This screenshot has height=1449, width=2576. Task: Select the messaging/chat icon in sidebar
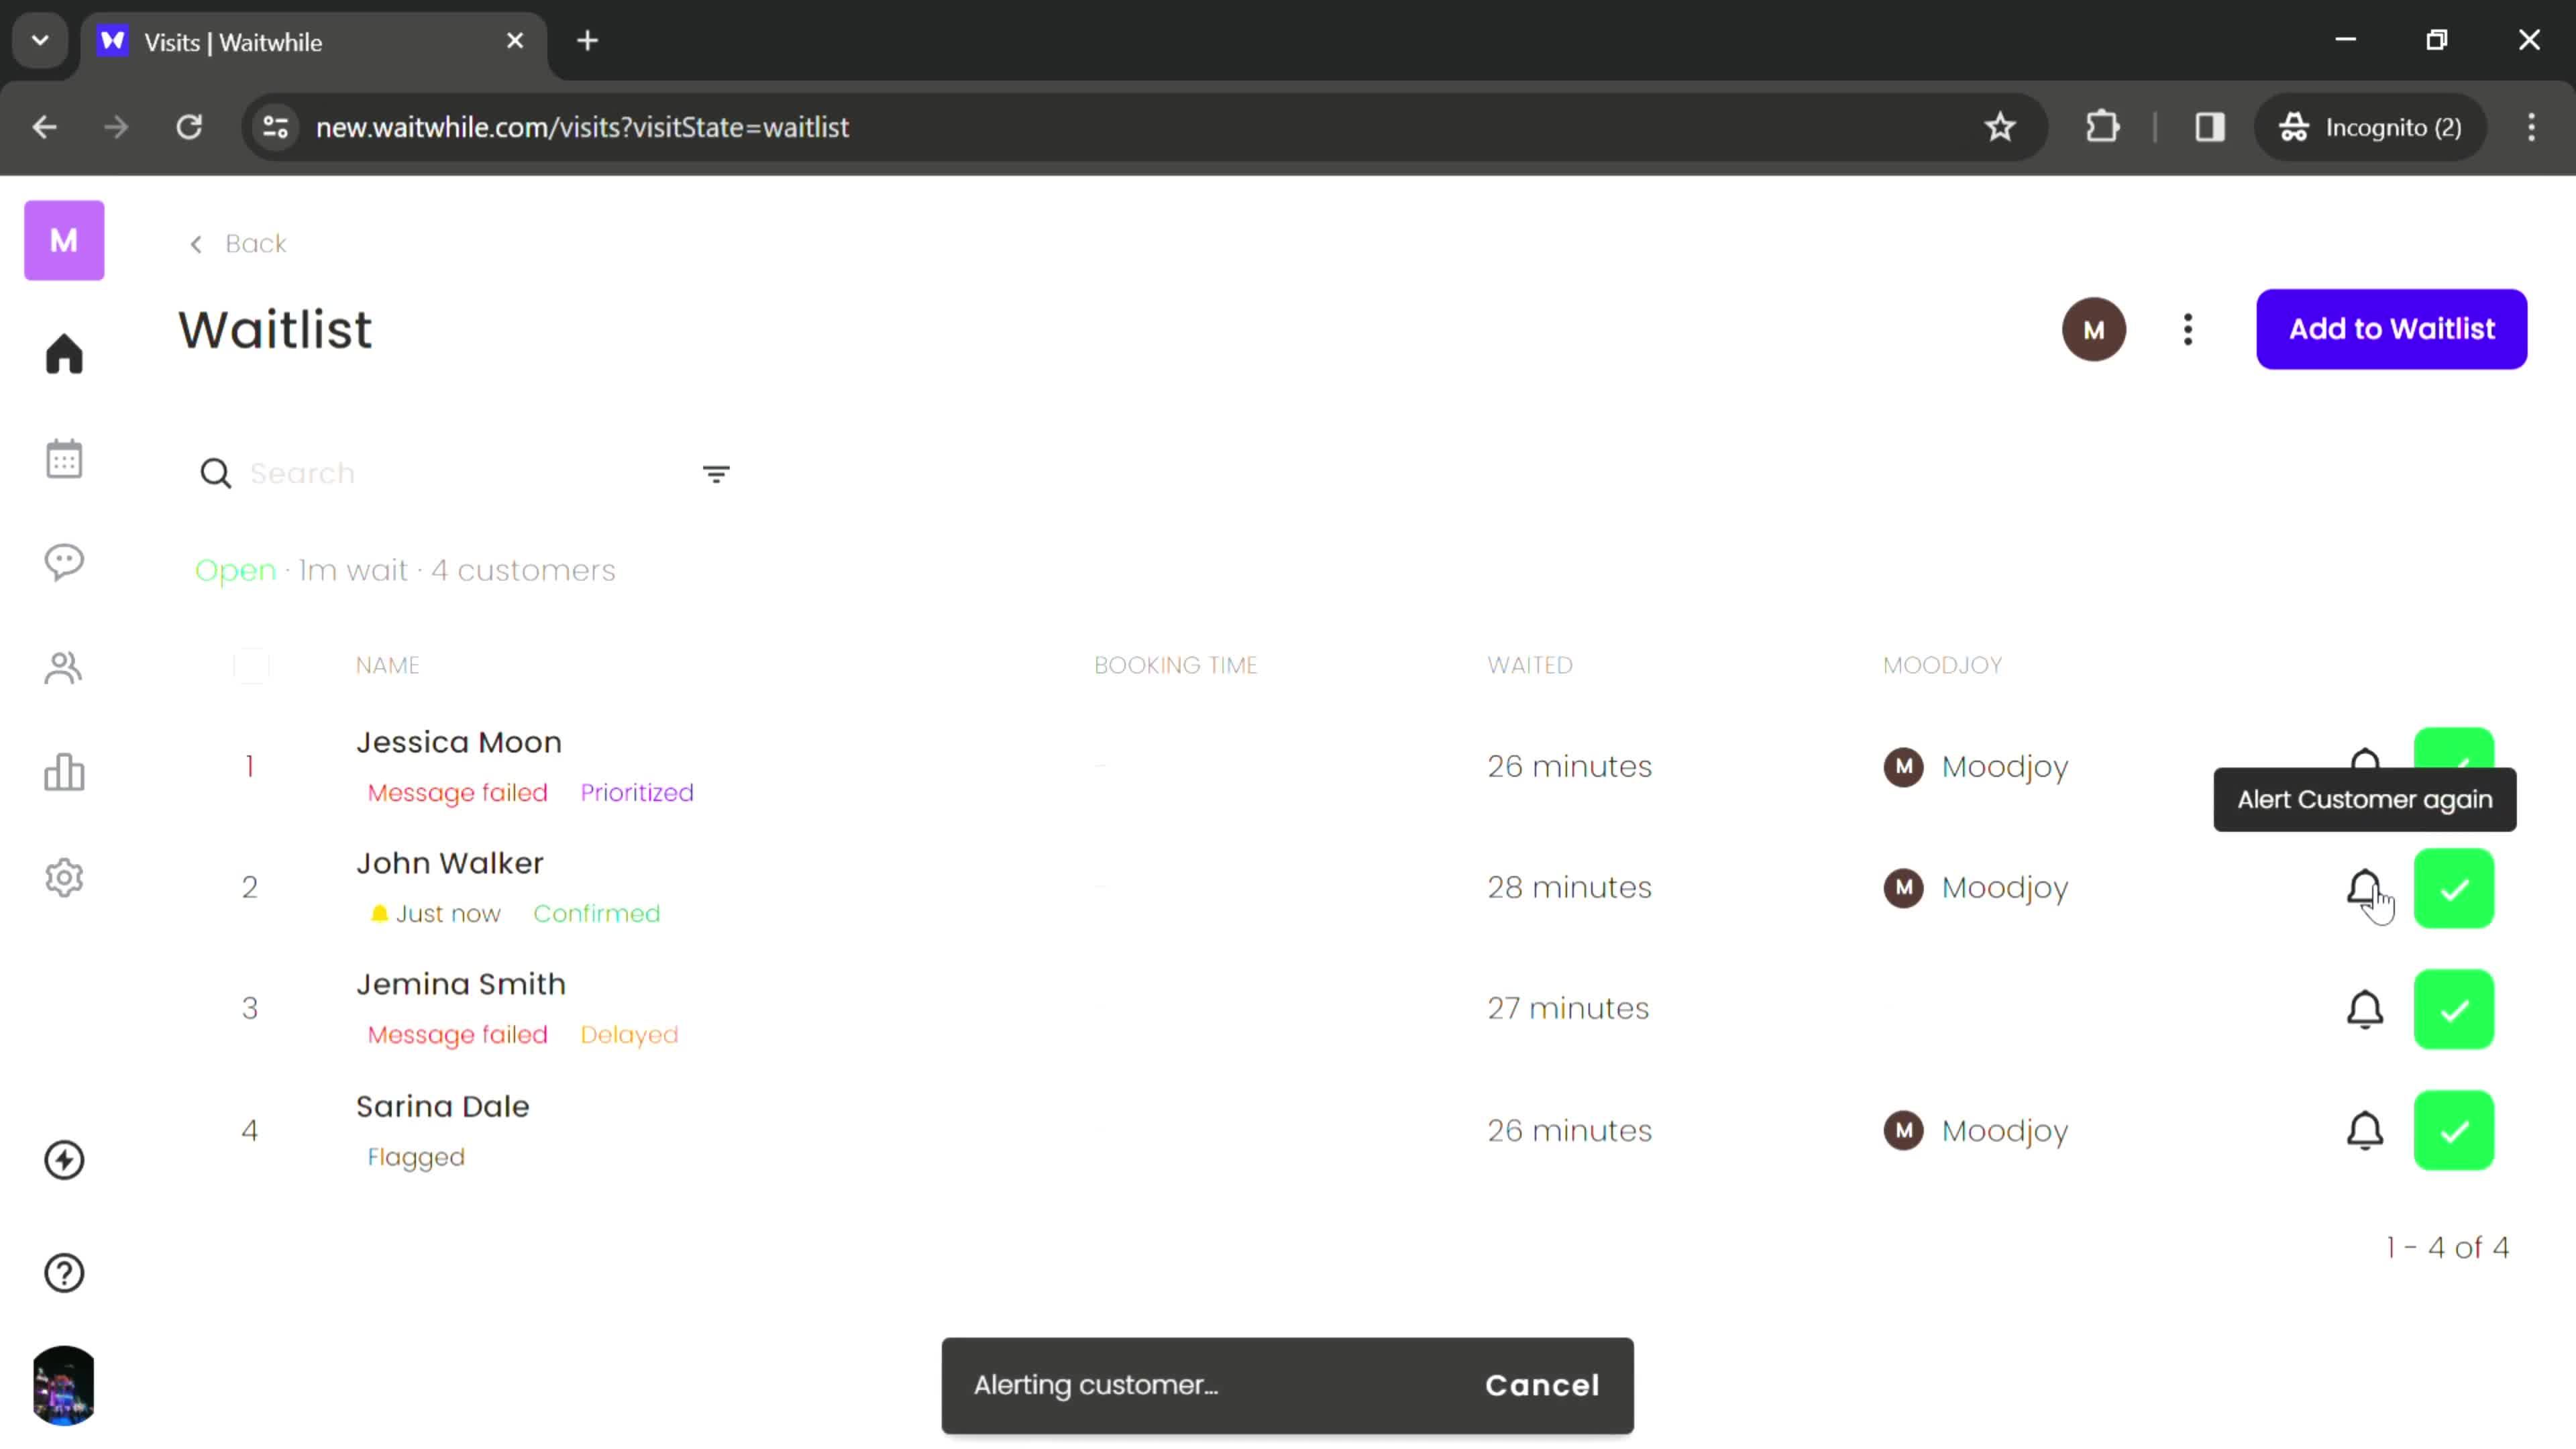64,564
